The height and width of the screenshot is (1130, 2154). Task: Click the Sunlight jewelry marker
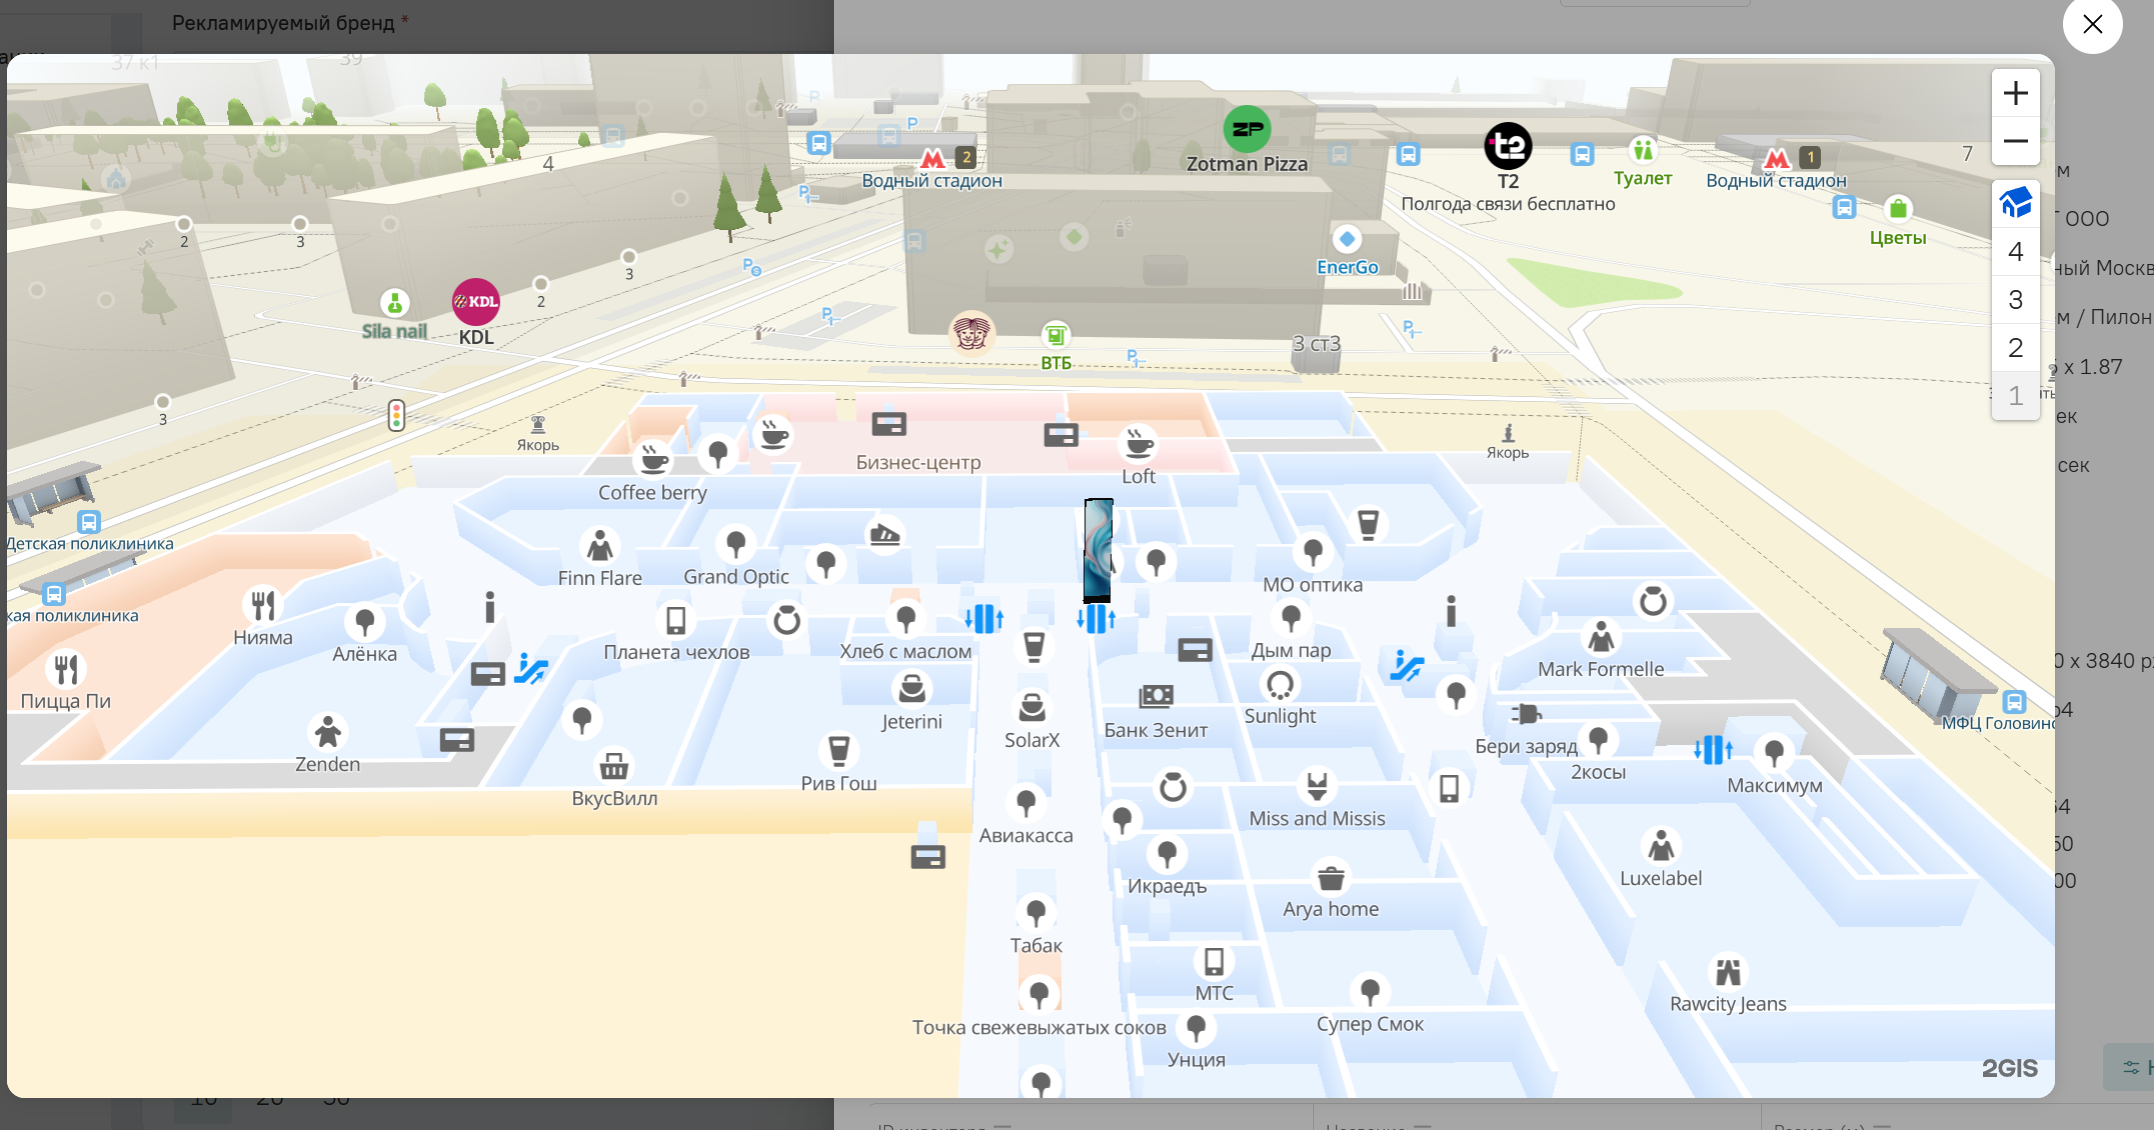click(1280, 684)
